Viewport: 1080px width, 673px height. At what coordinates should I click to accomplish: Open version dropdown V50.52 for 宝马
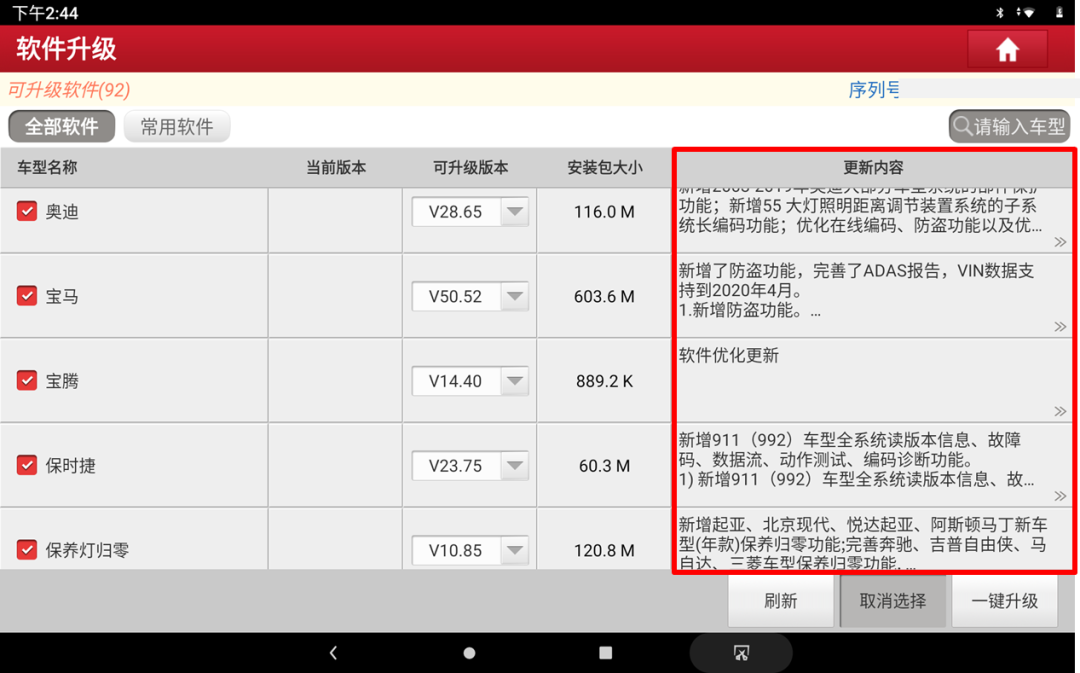[x=470, y=296]
